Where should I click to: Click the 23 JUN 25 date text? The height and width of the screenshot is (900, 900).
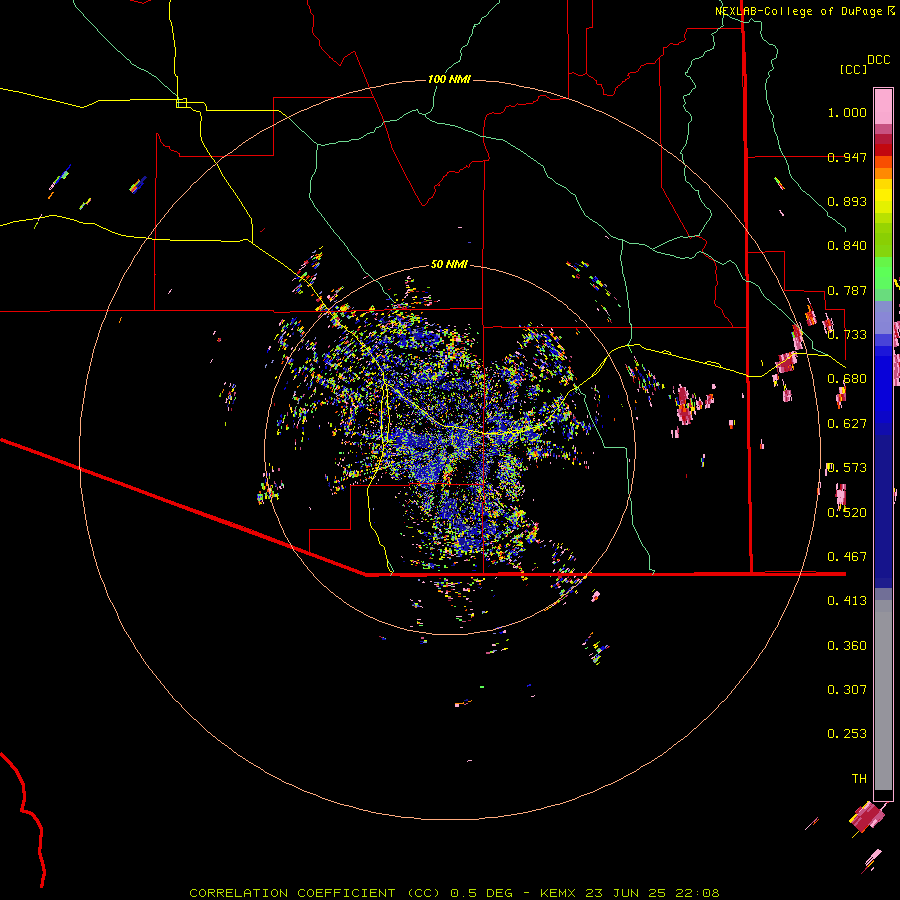(625, 893)
